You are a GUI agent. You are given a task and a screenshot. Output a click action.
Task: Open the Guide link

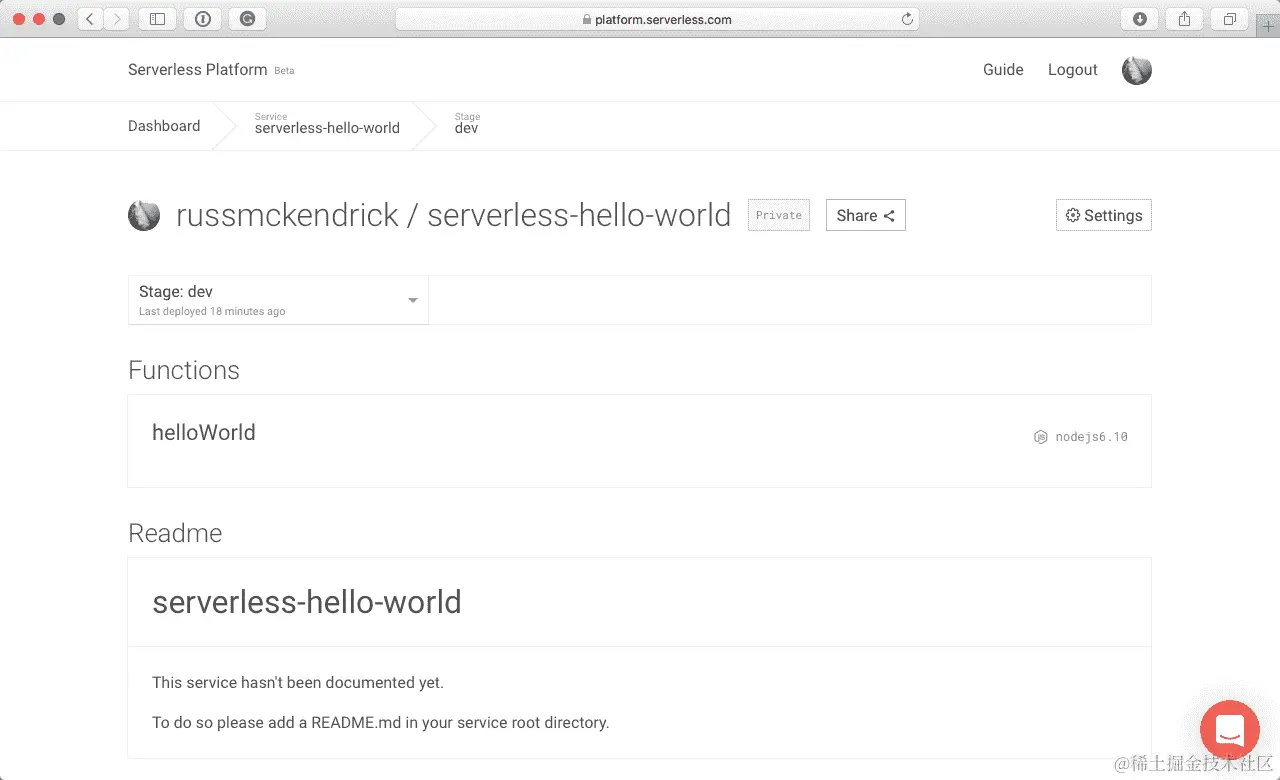pyautogui.click(x=1003, y=70)
